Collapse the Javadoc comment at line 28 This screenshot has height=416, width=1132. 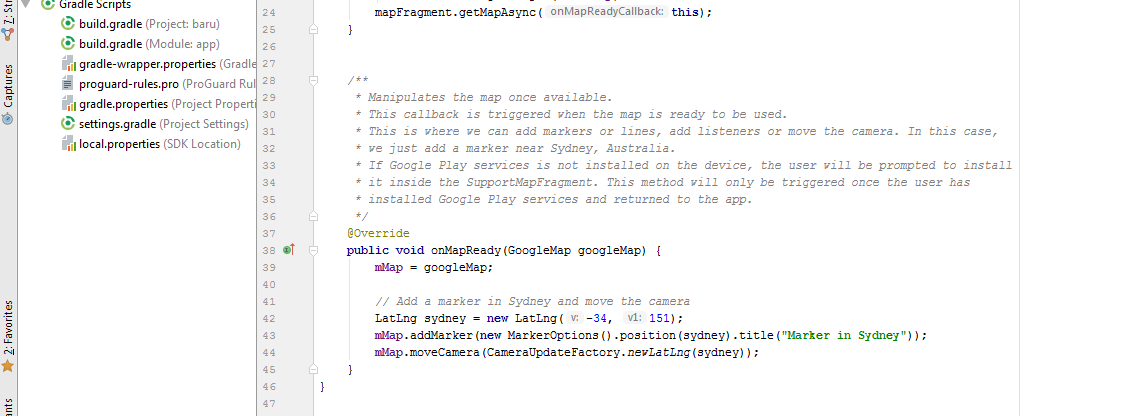[313, 81]
